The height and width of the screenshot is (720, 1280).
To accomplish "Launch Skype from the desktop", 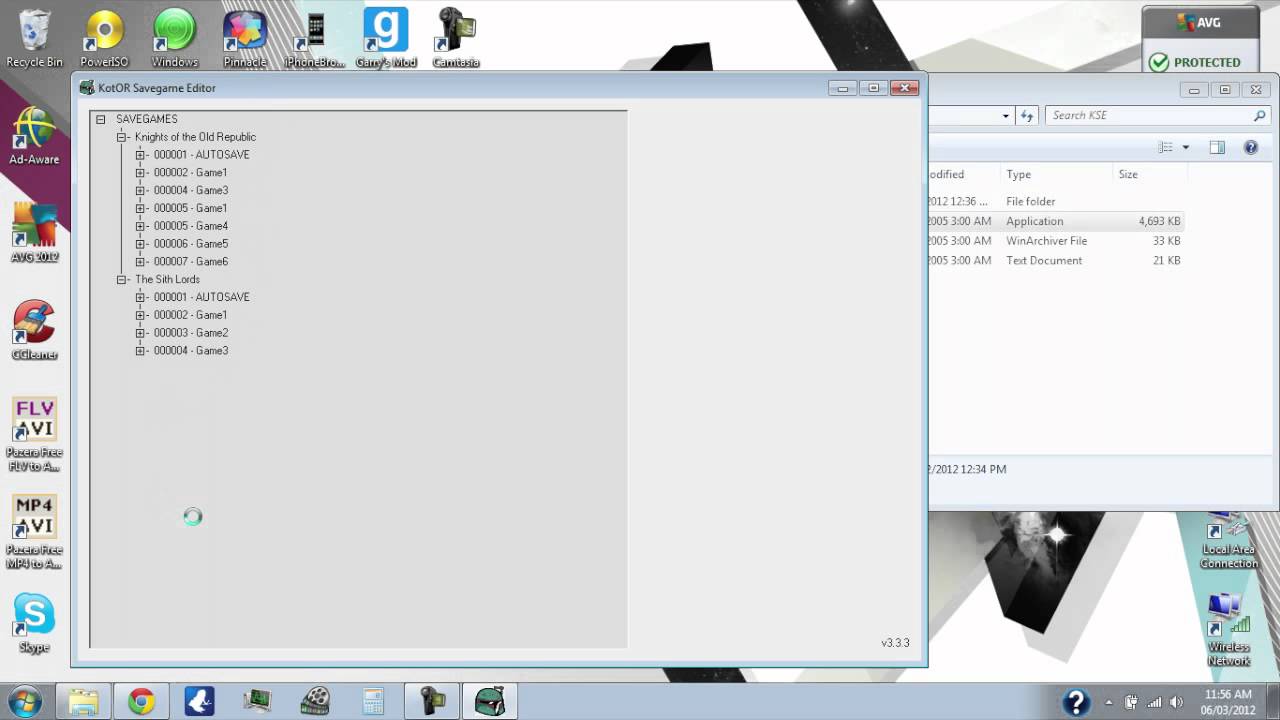I will (x=34, y=623).
